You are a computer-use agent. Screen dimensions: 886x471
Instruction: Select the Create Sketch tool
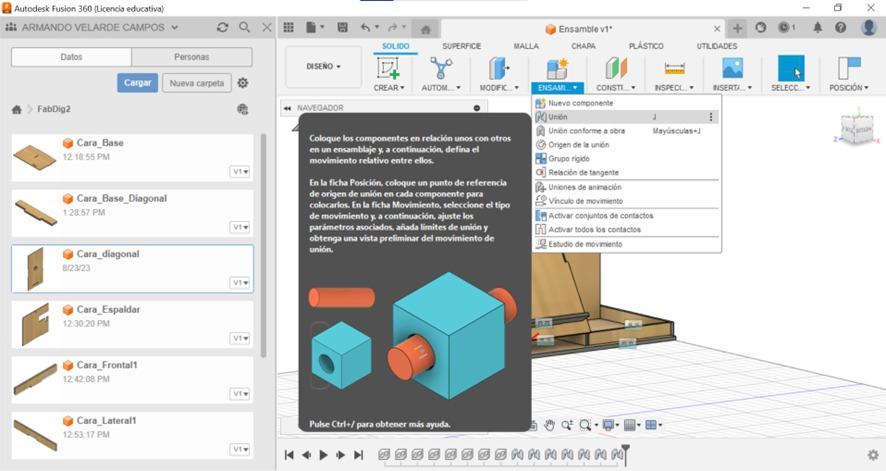coord(389,68)
